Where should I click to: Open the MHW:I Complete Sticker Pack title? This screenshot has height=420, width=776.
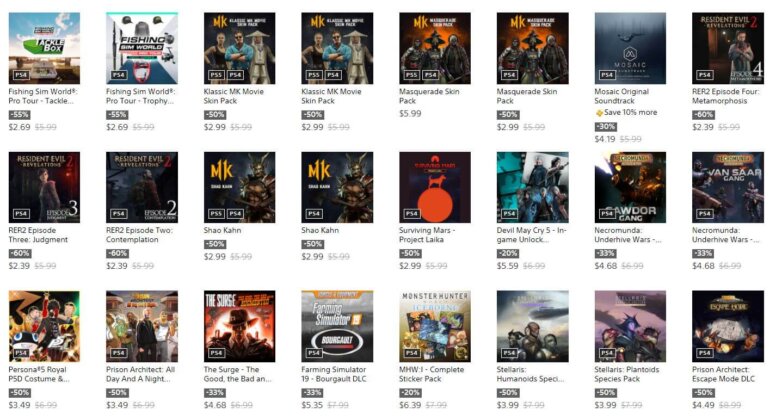point(431,374)
